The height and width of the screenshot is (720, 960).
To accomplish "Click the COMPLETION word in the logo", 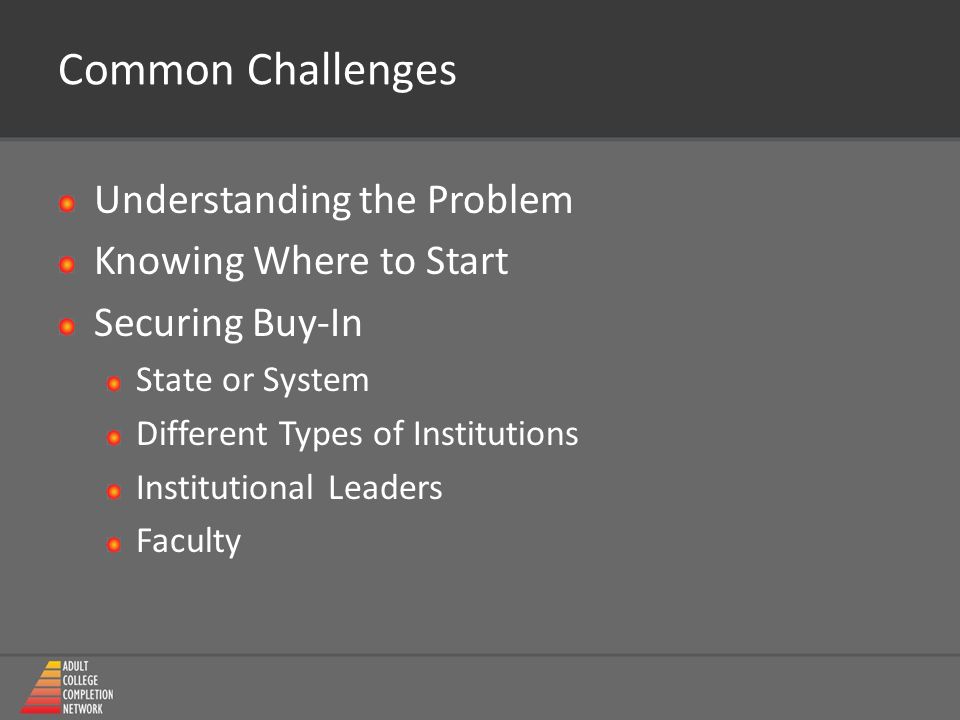I will (88, 694).
